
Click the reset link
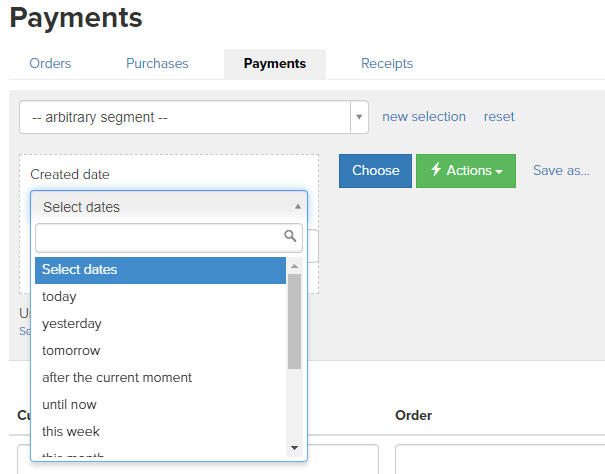point(499,117)
